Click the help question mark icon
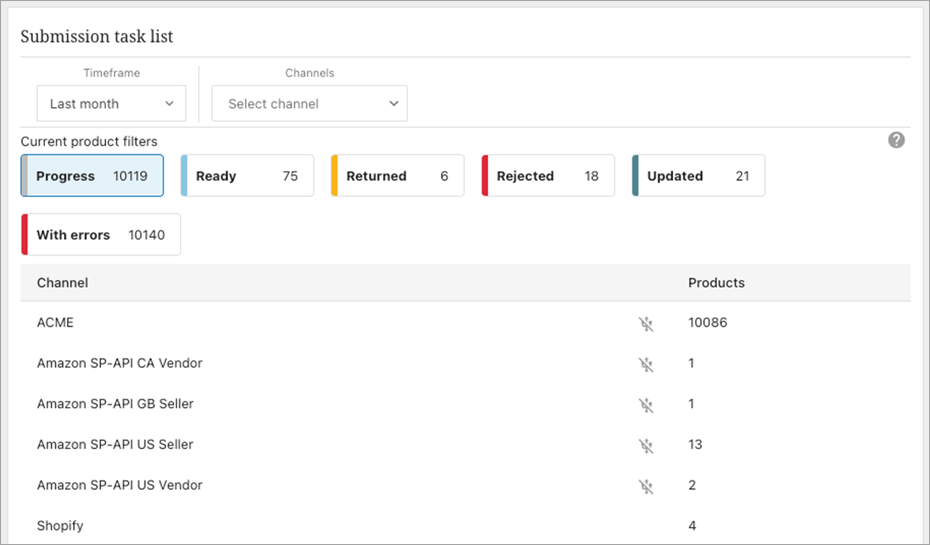 point(896,140)
